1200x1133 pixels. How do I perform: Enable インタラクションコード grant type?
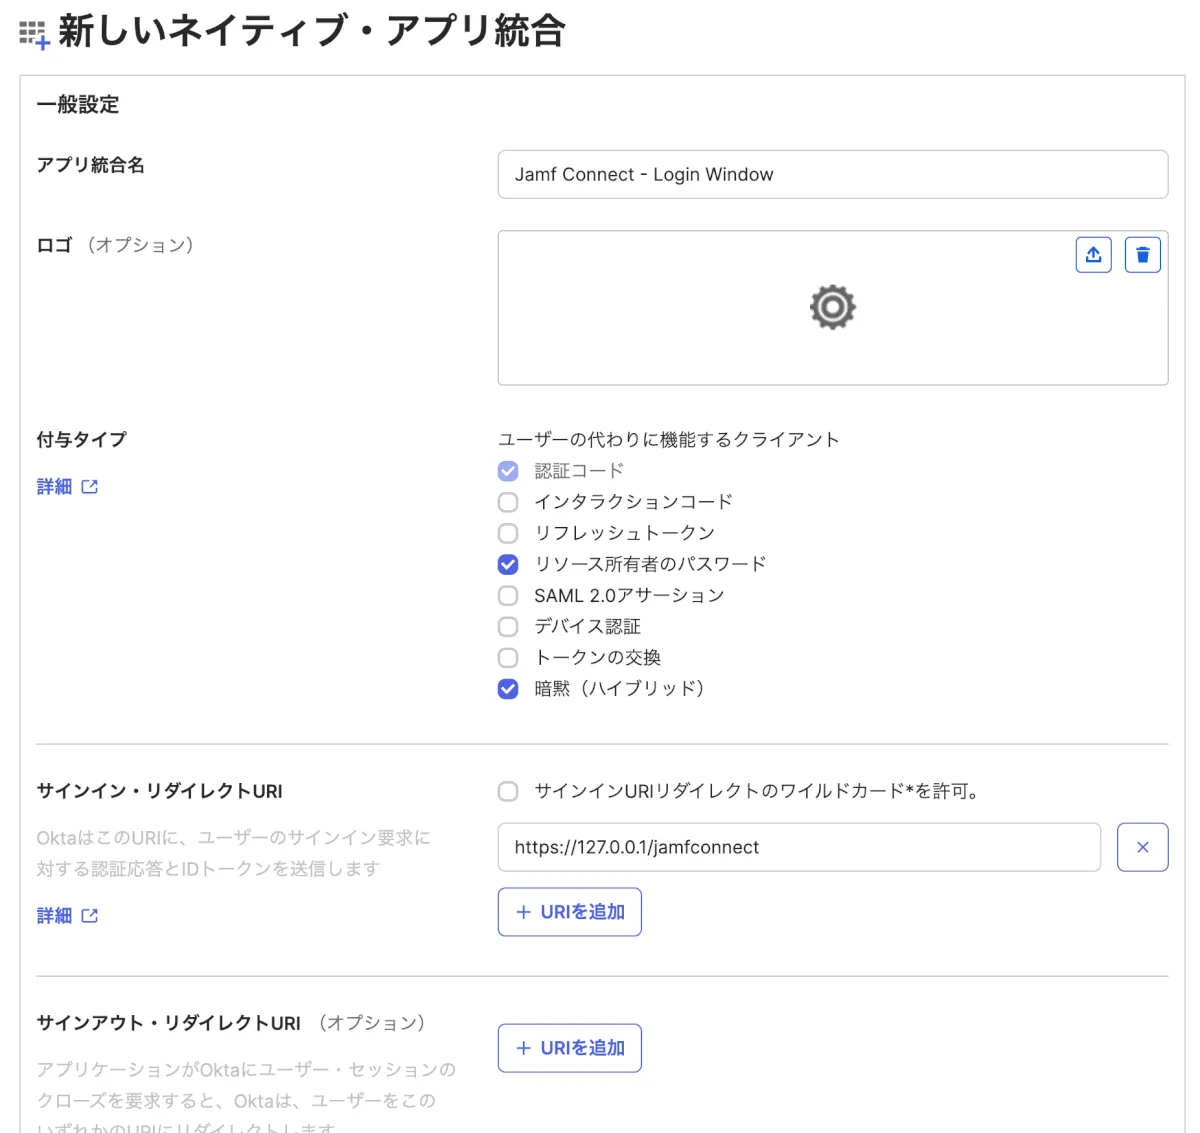[508, 502]
